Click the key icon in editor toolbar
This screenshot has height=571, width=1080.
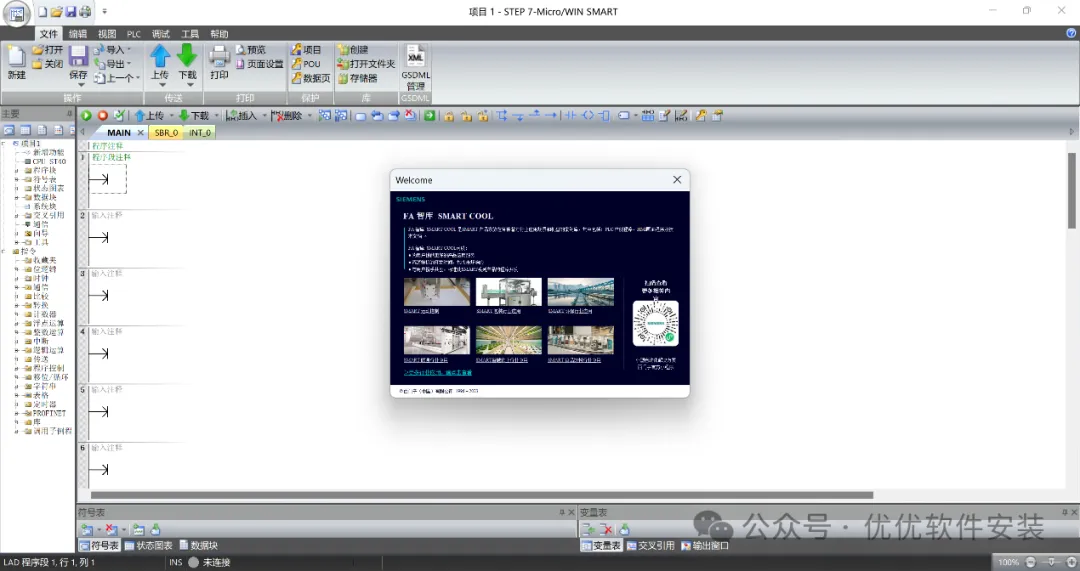coord(700,116)
